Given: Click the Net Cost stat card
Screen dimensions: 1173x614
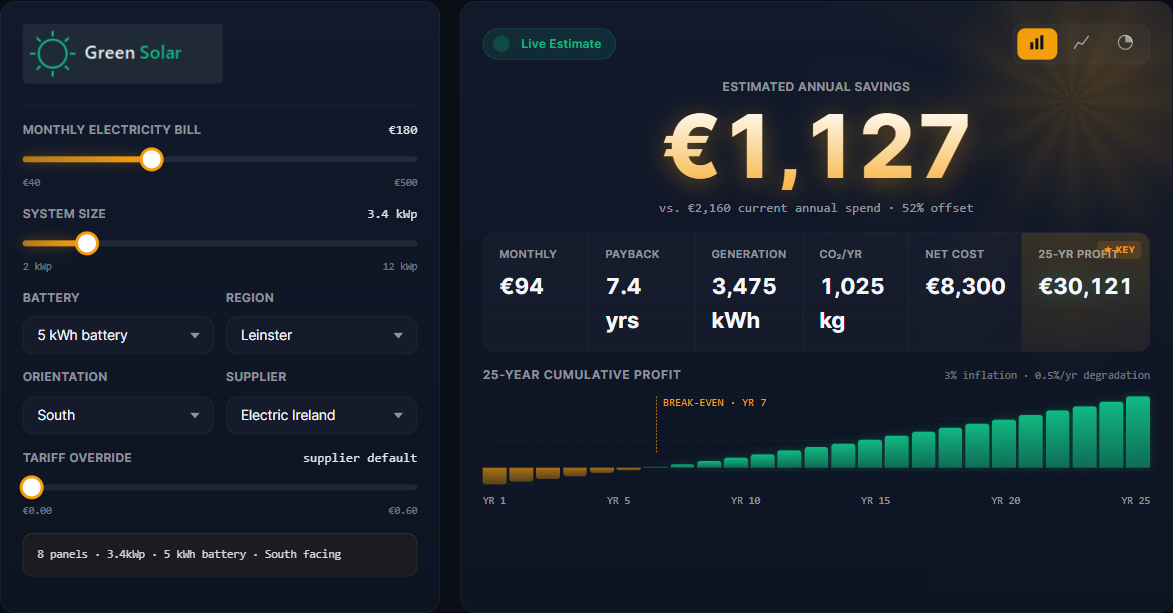Looking at the screenshot, I should pyautogui.click(x=965, y=292).
